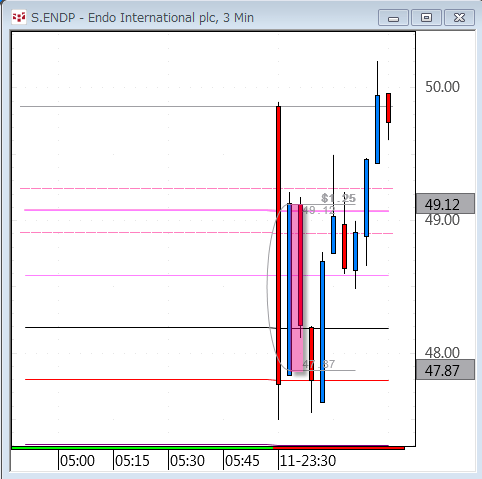Image resolution: width=482 pixels, height=479 pixels.
Task: Select the solid red horizontal line
Action: (x=207, y=380)
